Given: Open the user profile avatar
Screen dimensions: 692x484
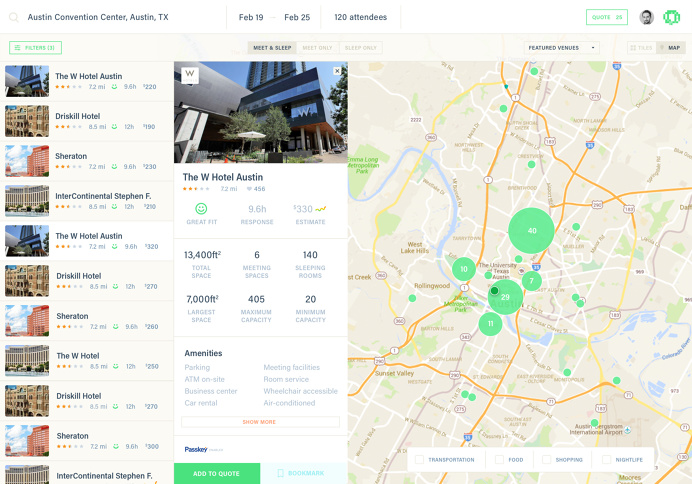Looking at the screenshot, I should (x=646, y=17).
